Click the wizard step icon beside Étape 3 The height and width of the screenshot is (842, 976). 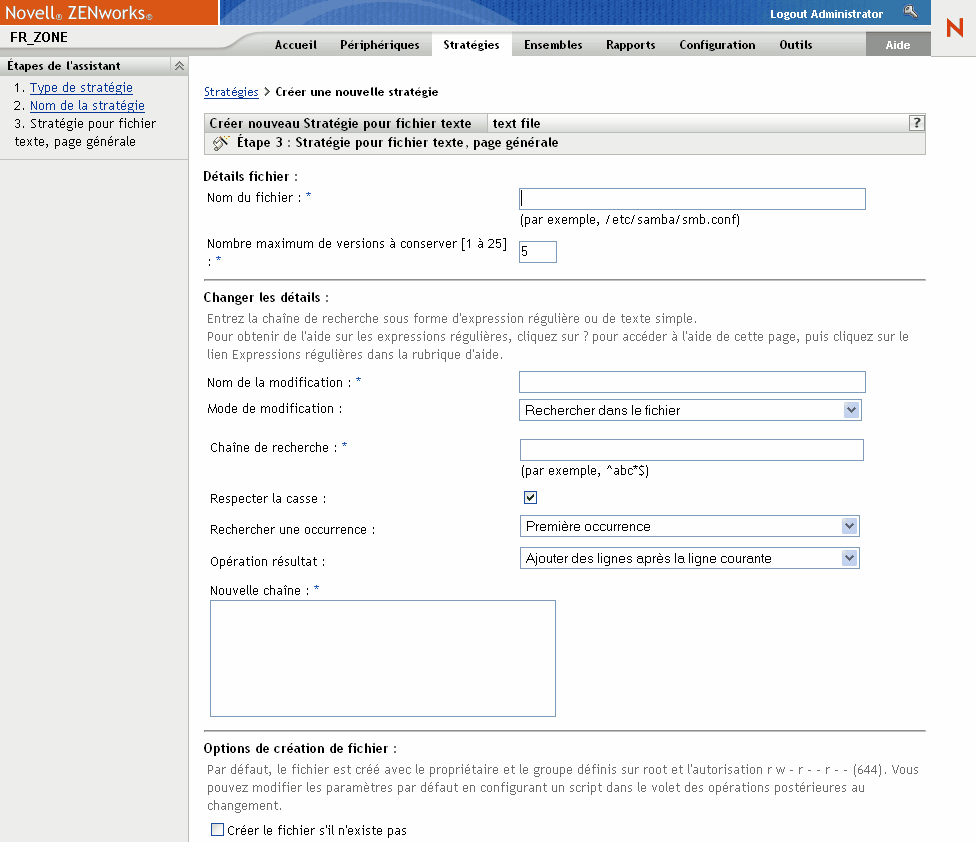(220, 143)
